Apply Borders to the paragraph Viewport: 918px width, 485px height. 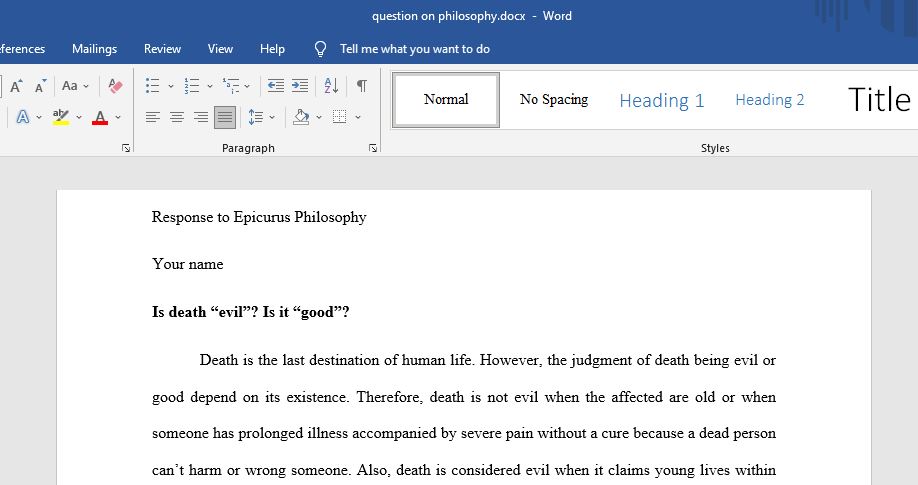click(340, 117)
